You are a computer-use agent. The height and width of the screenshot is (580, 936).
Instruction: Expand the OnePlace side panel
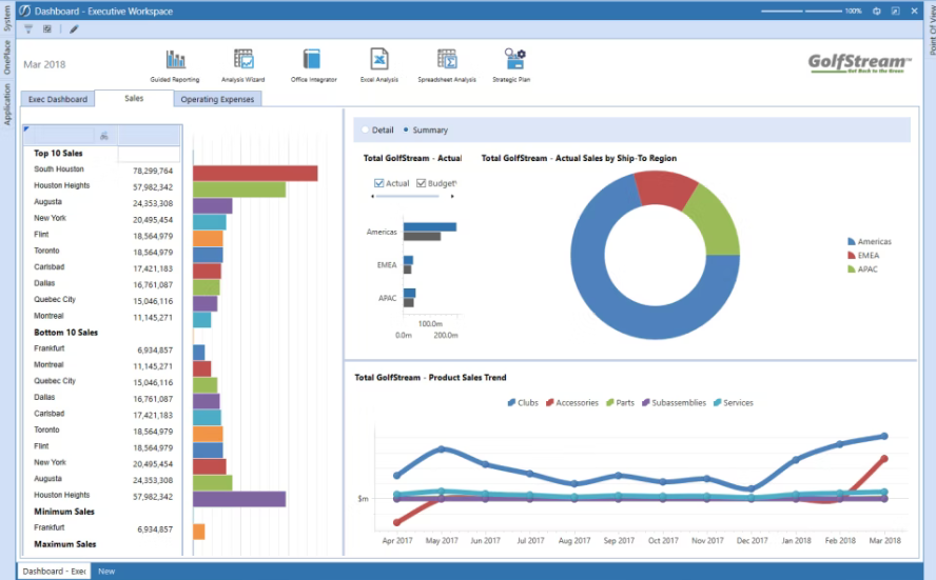pos(7,57)
